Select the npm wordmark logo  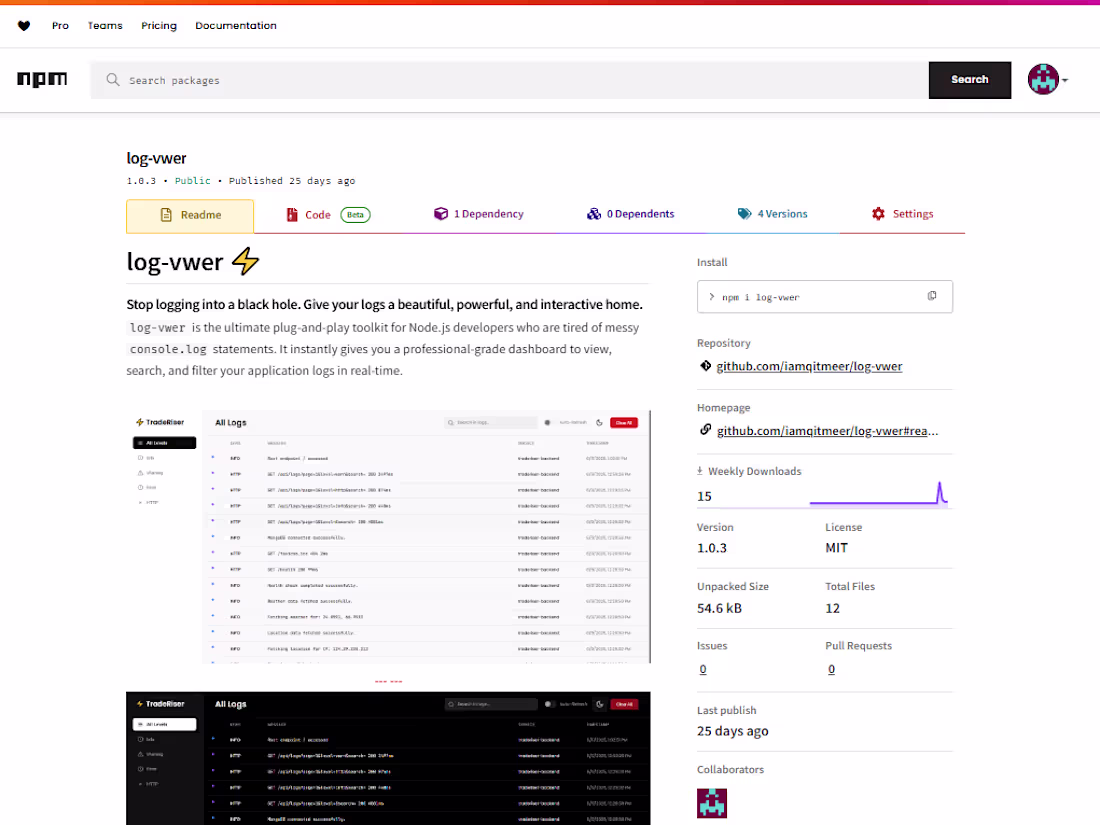tap(42, 79)
